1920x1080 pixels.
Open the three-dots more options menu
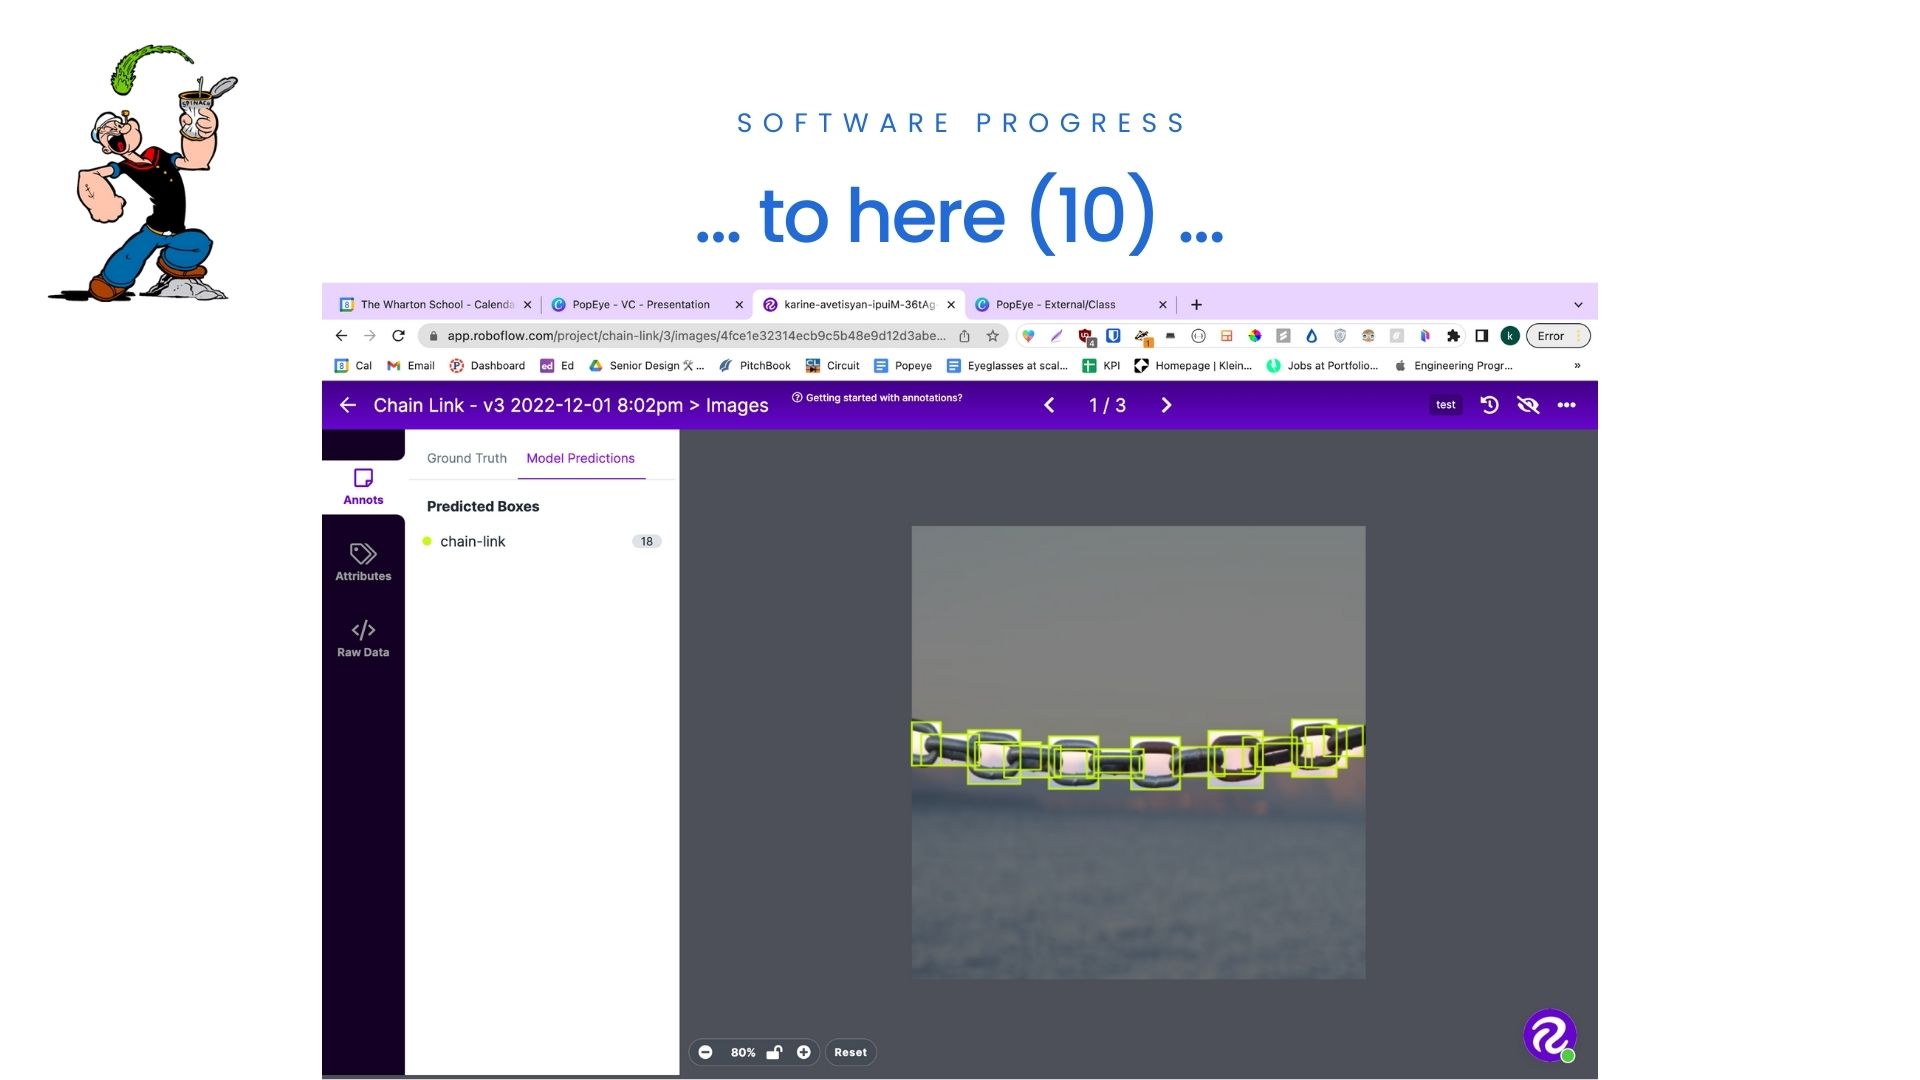[1566, 405]
